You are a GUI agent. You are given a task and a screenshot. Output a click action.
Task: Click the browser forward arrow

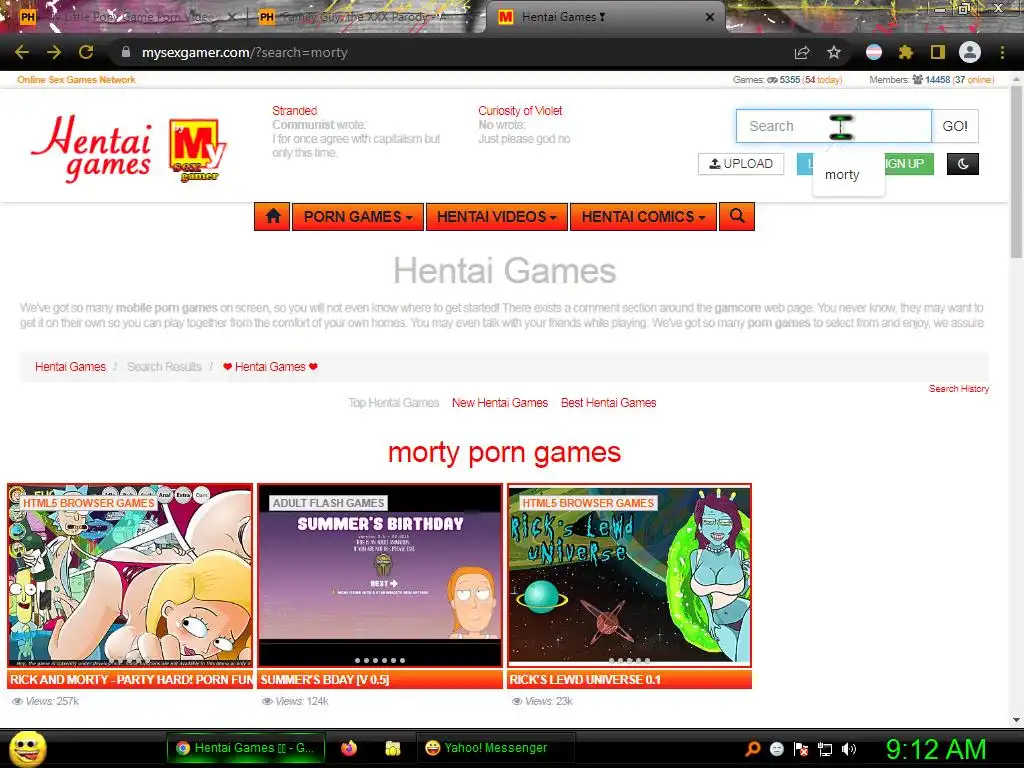[x=54, y=52]
